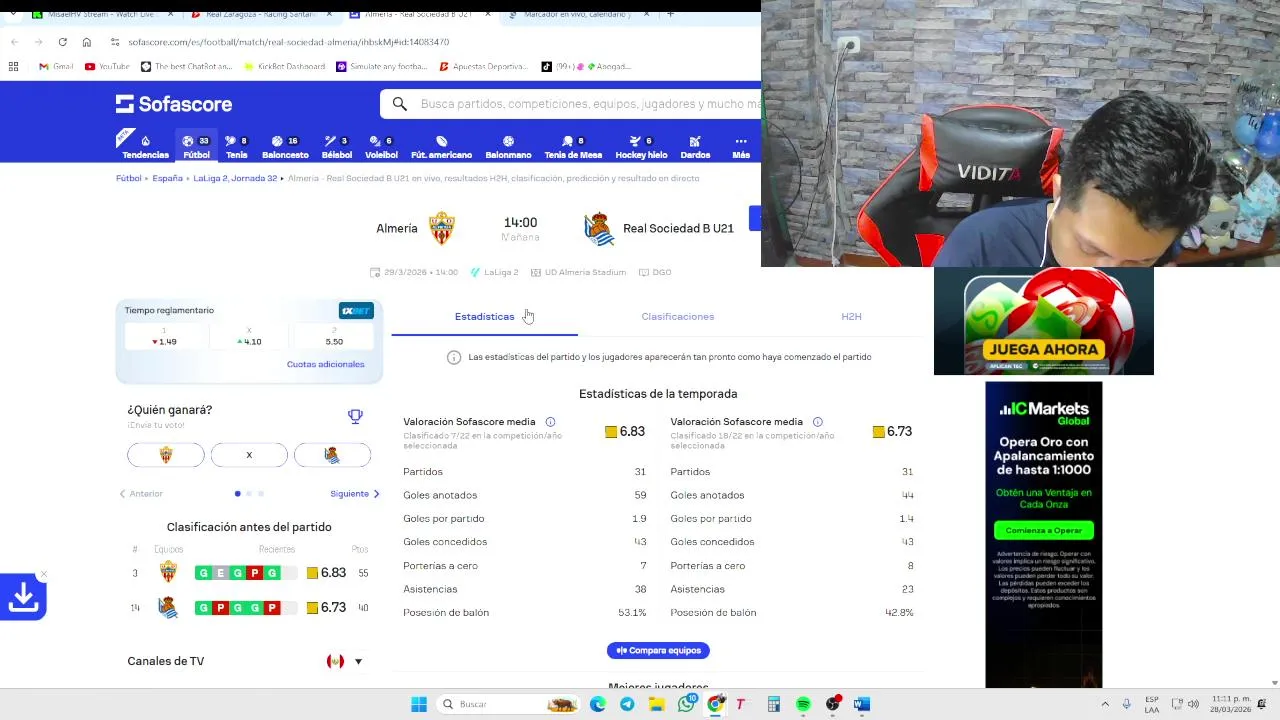This screenshot has height=720, width=1280.
Task: Open the Béisbol sport category
Action: pos(337,147)
